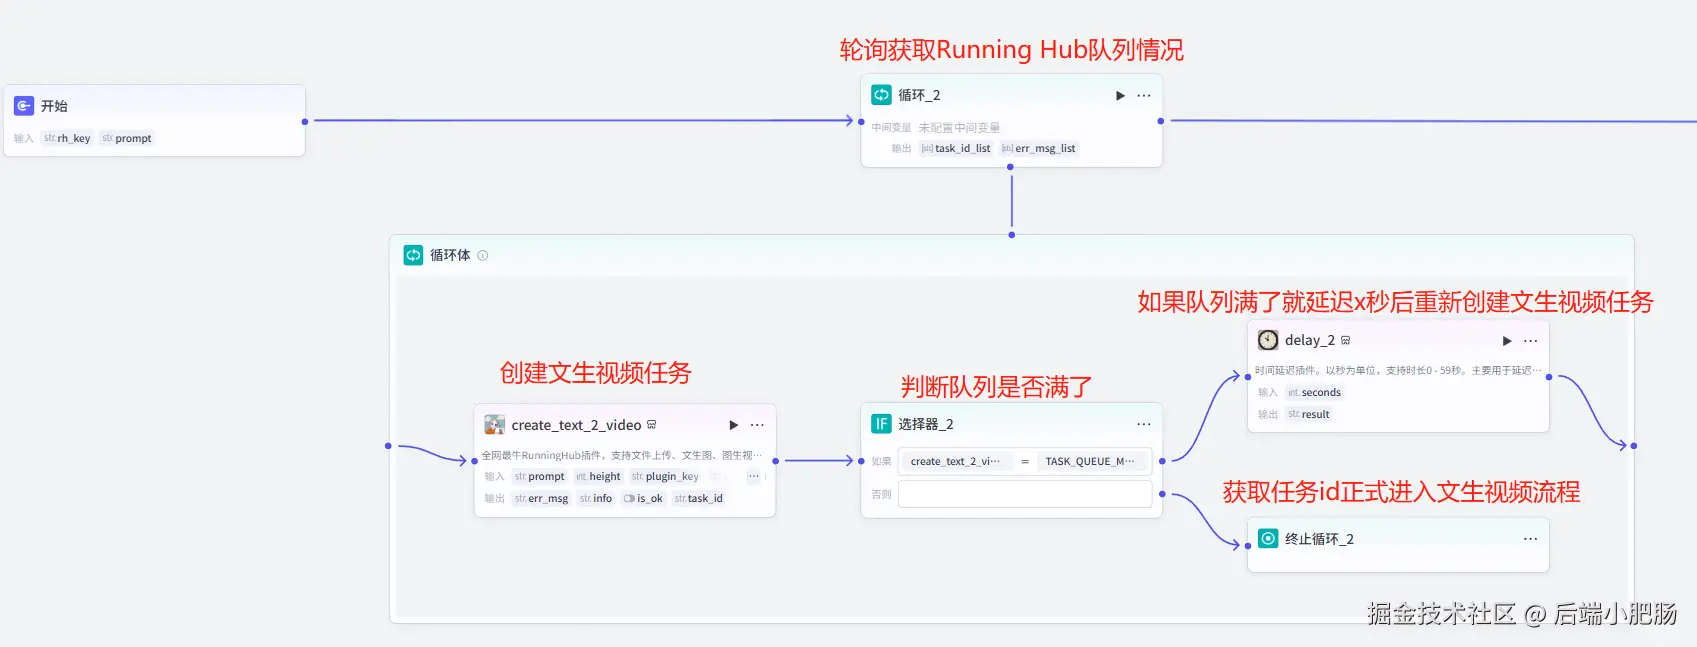
Task: Click the top port of 循环体 container
Action: click(x=1011, y=235)
